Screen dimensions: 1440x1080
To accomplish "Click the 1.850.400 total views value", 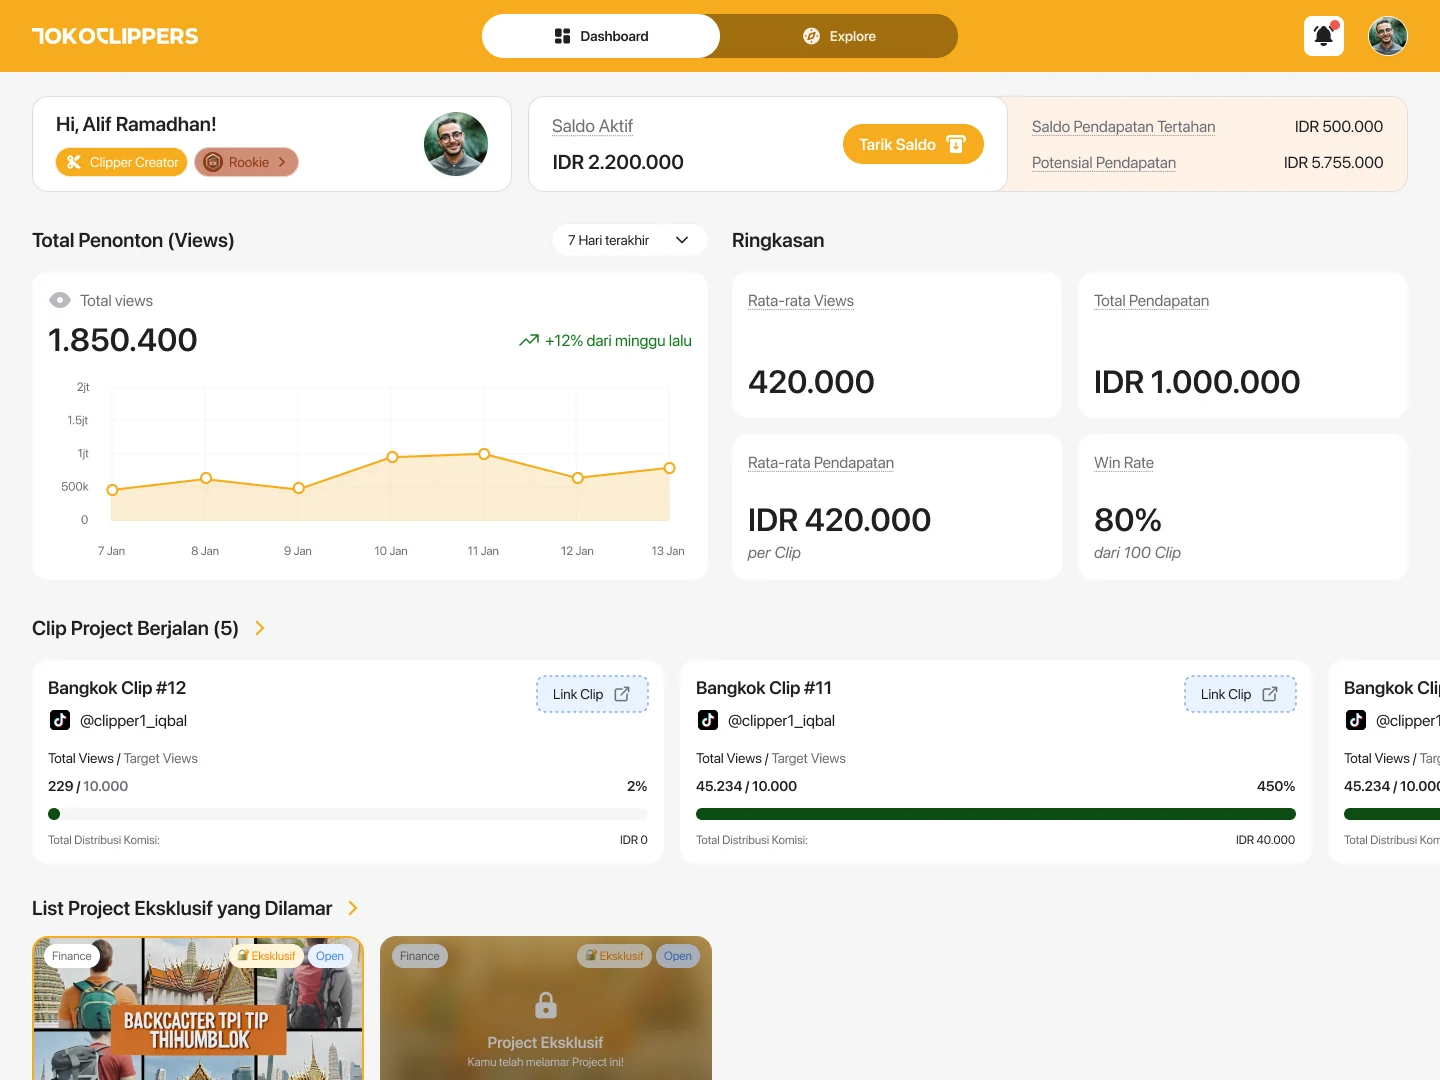I will [x=123, y=340].
